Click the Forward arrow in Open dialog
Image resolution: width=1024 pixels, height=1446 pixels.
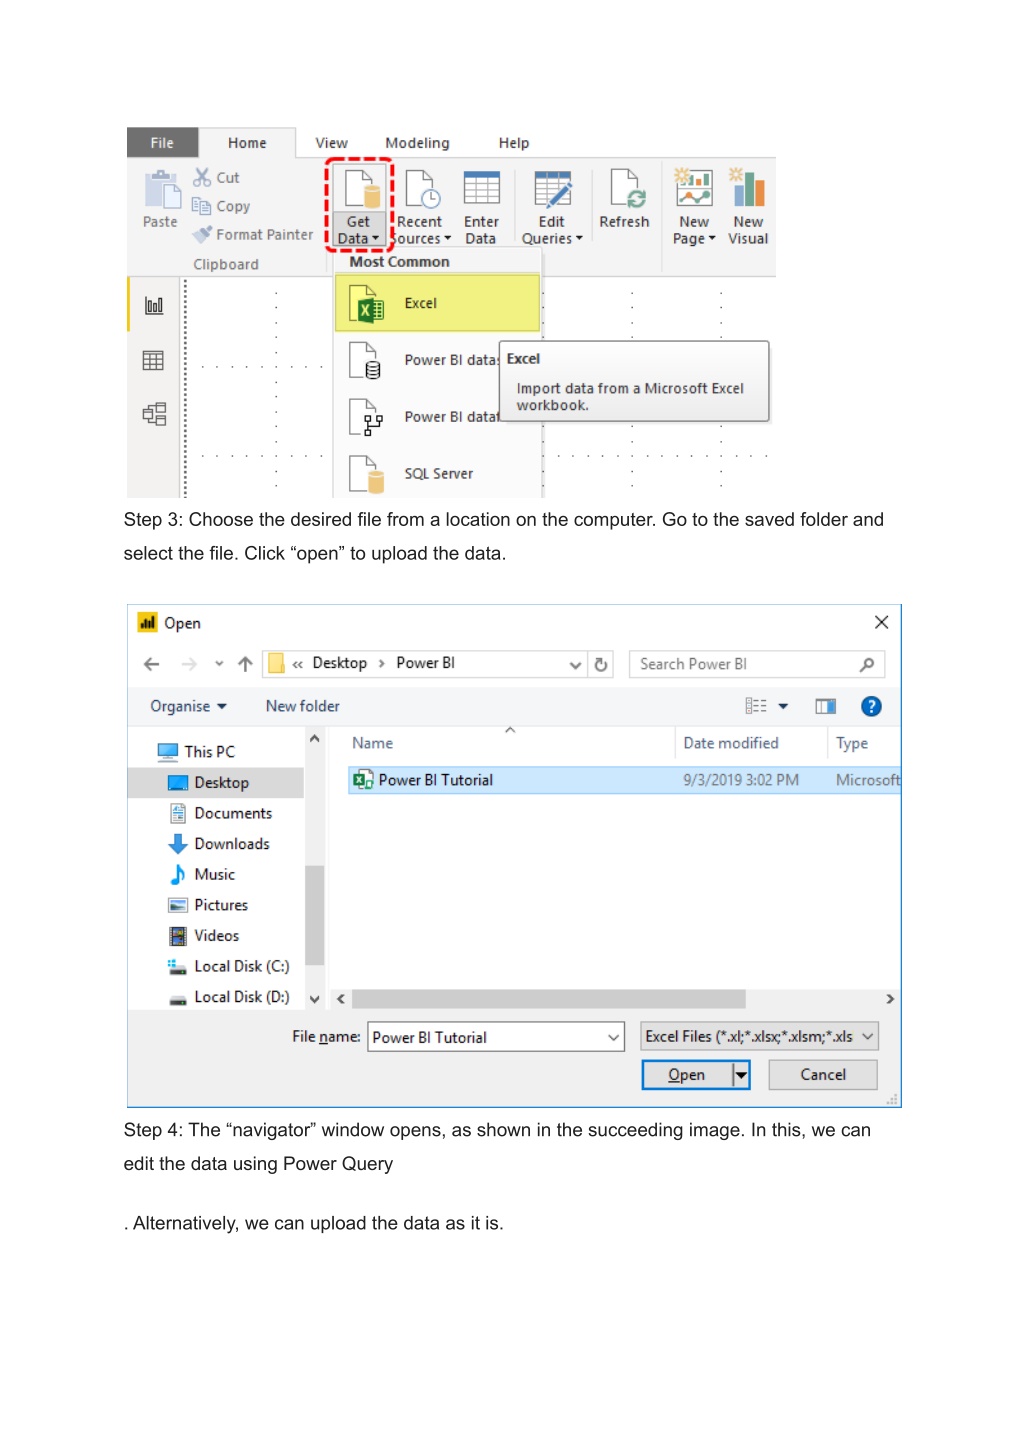pyautogui.click(x=189, y=664)
